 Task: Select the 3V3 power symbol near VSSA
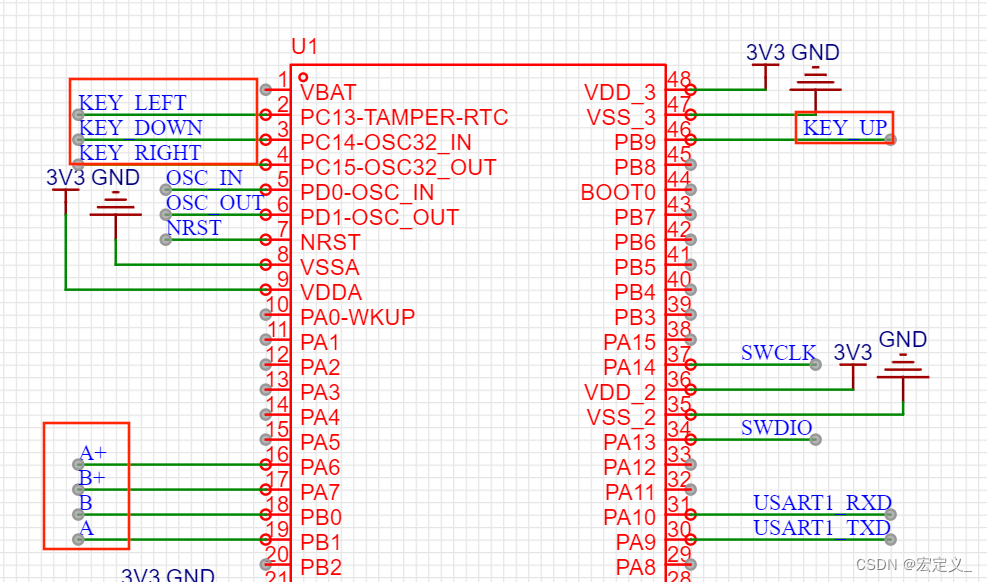(63, 195)
